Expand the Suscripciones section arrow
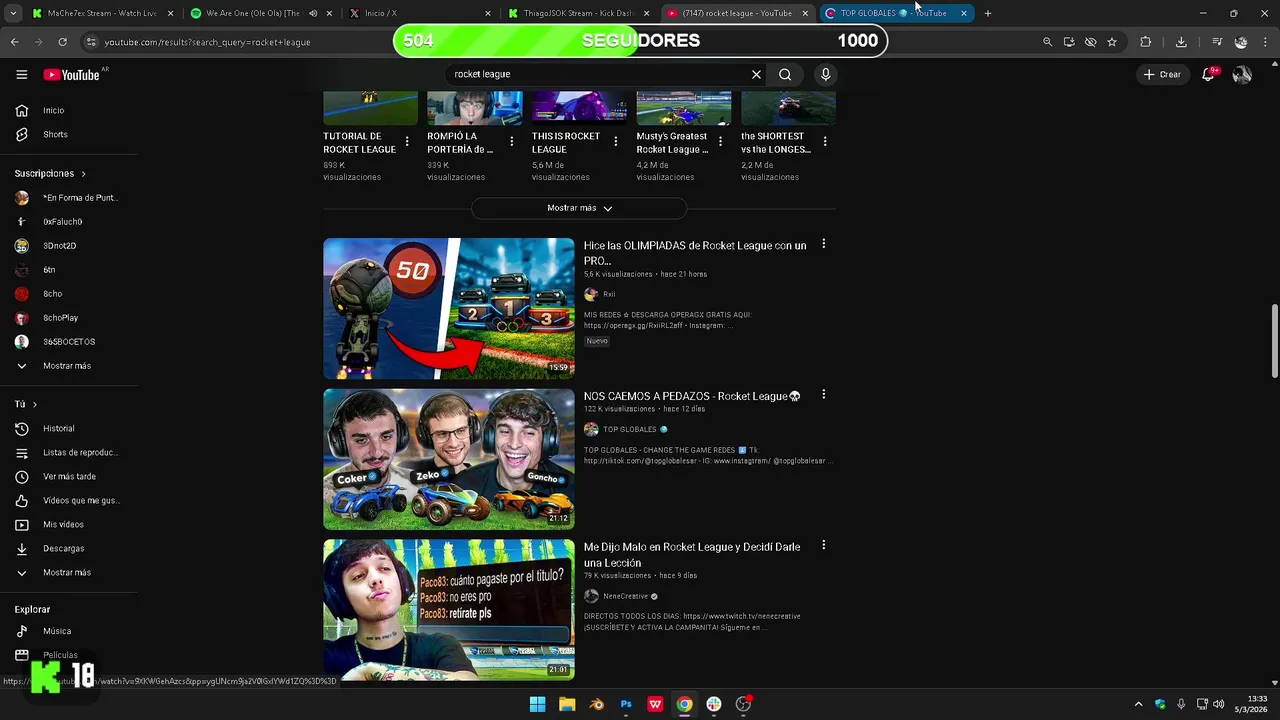1280x720 pixels. point(83,174)
